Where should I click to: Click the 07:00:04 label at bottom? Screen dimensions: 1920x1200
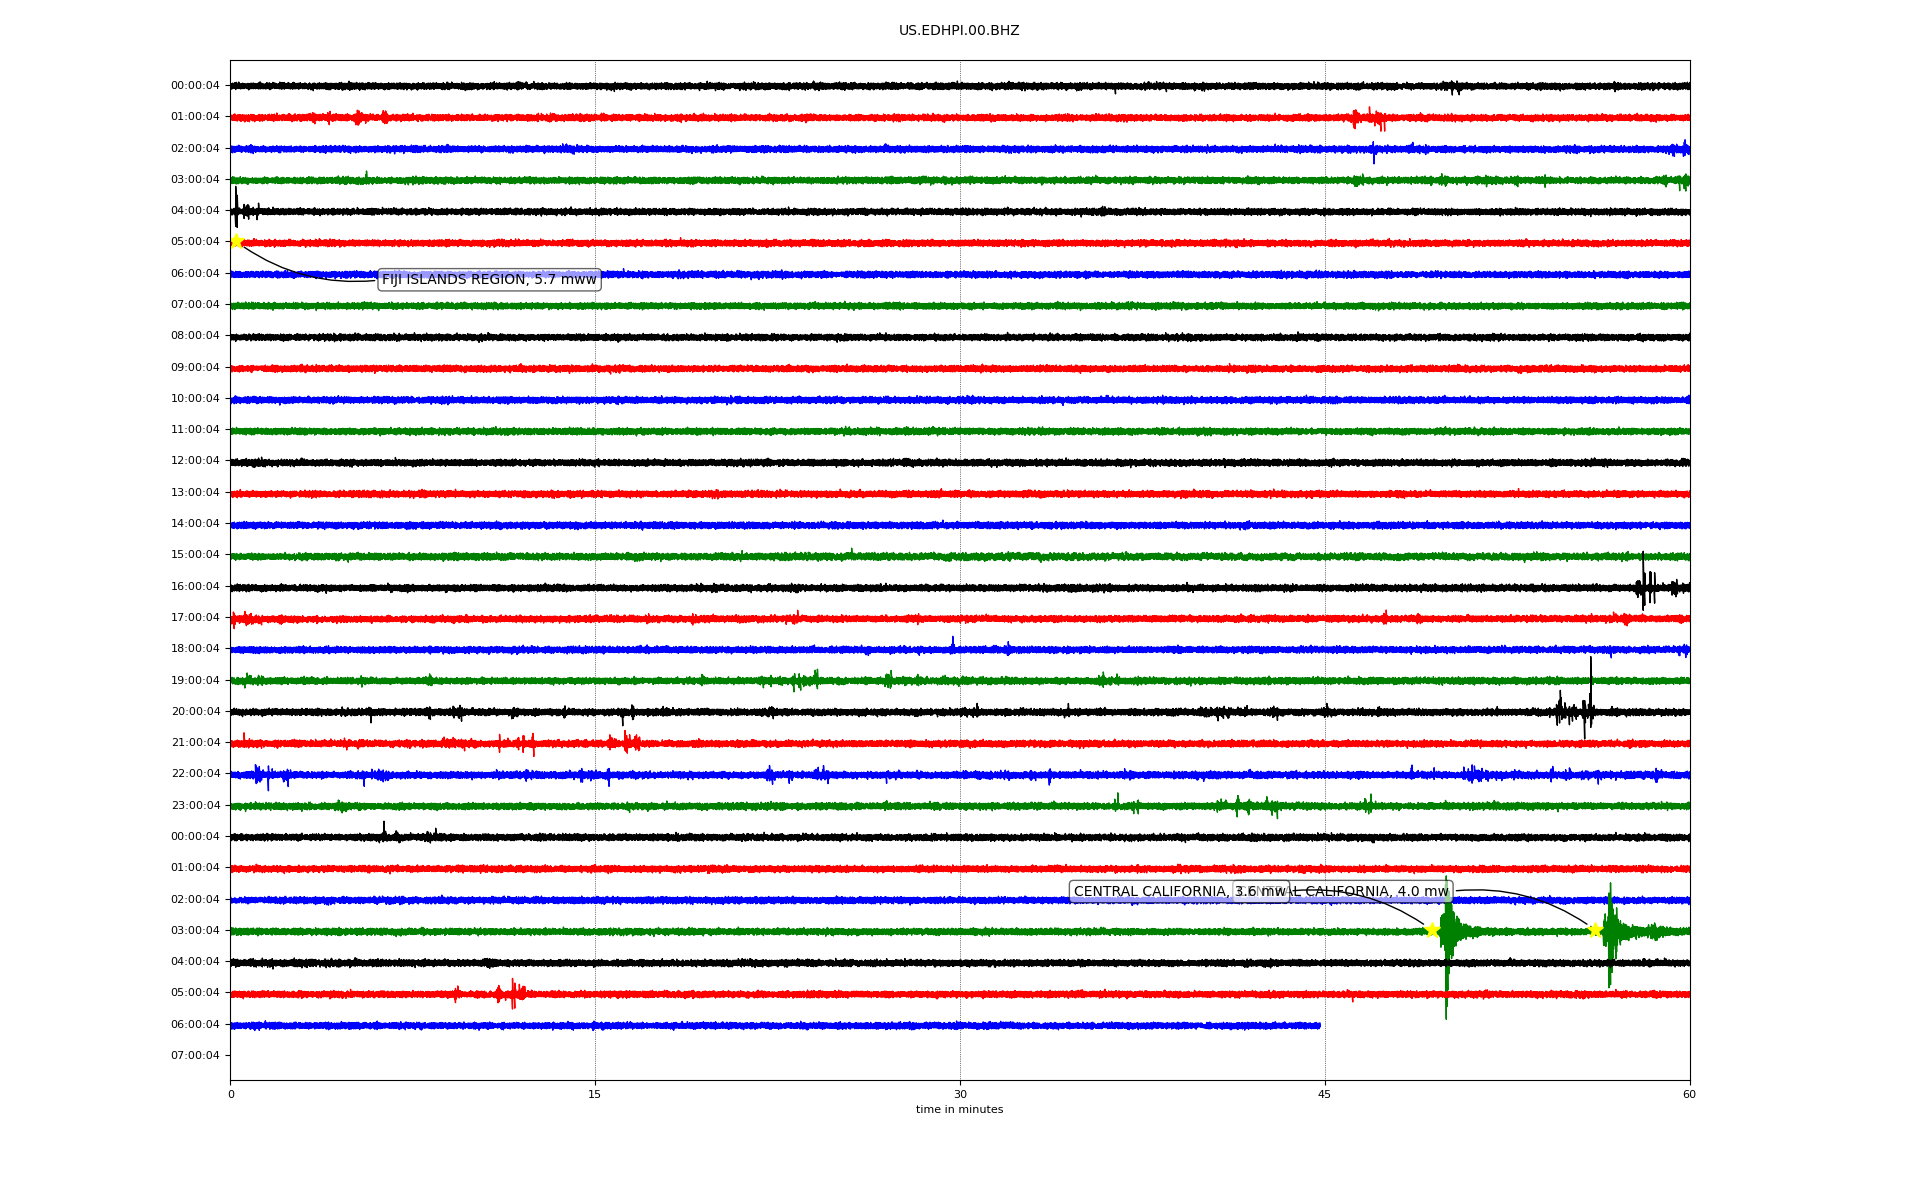195,1056
